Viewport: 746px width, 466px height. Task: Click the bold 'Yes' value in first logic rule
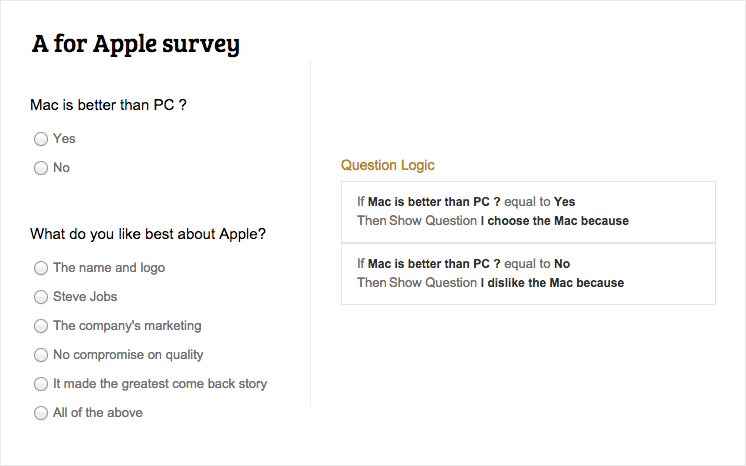564,202
